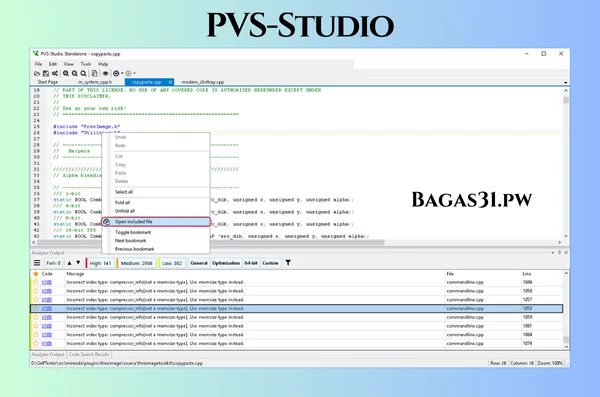Viewport: 600px width, 397px height.
Task: Open the Tools menu
Action: [x=86, y=64]
